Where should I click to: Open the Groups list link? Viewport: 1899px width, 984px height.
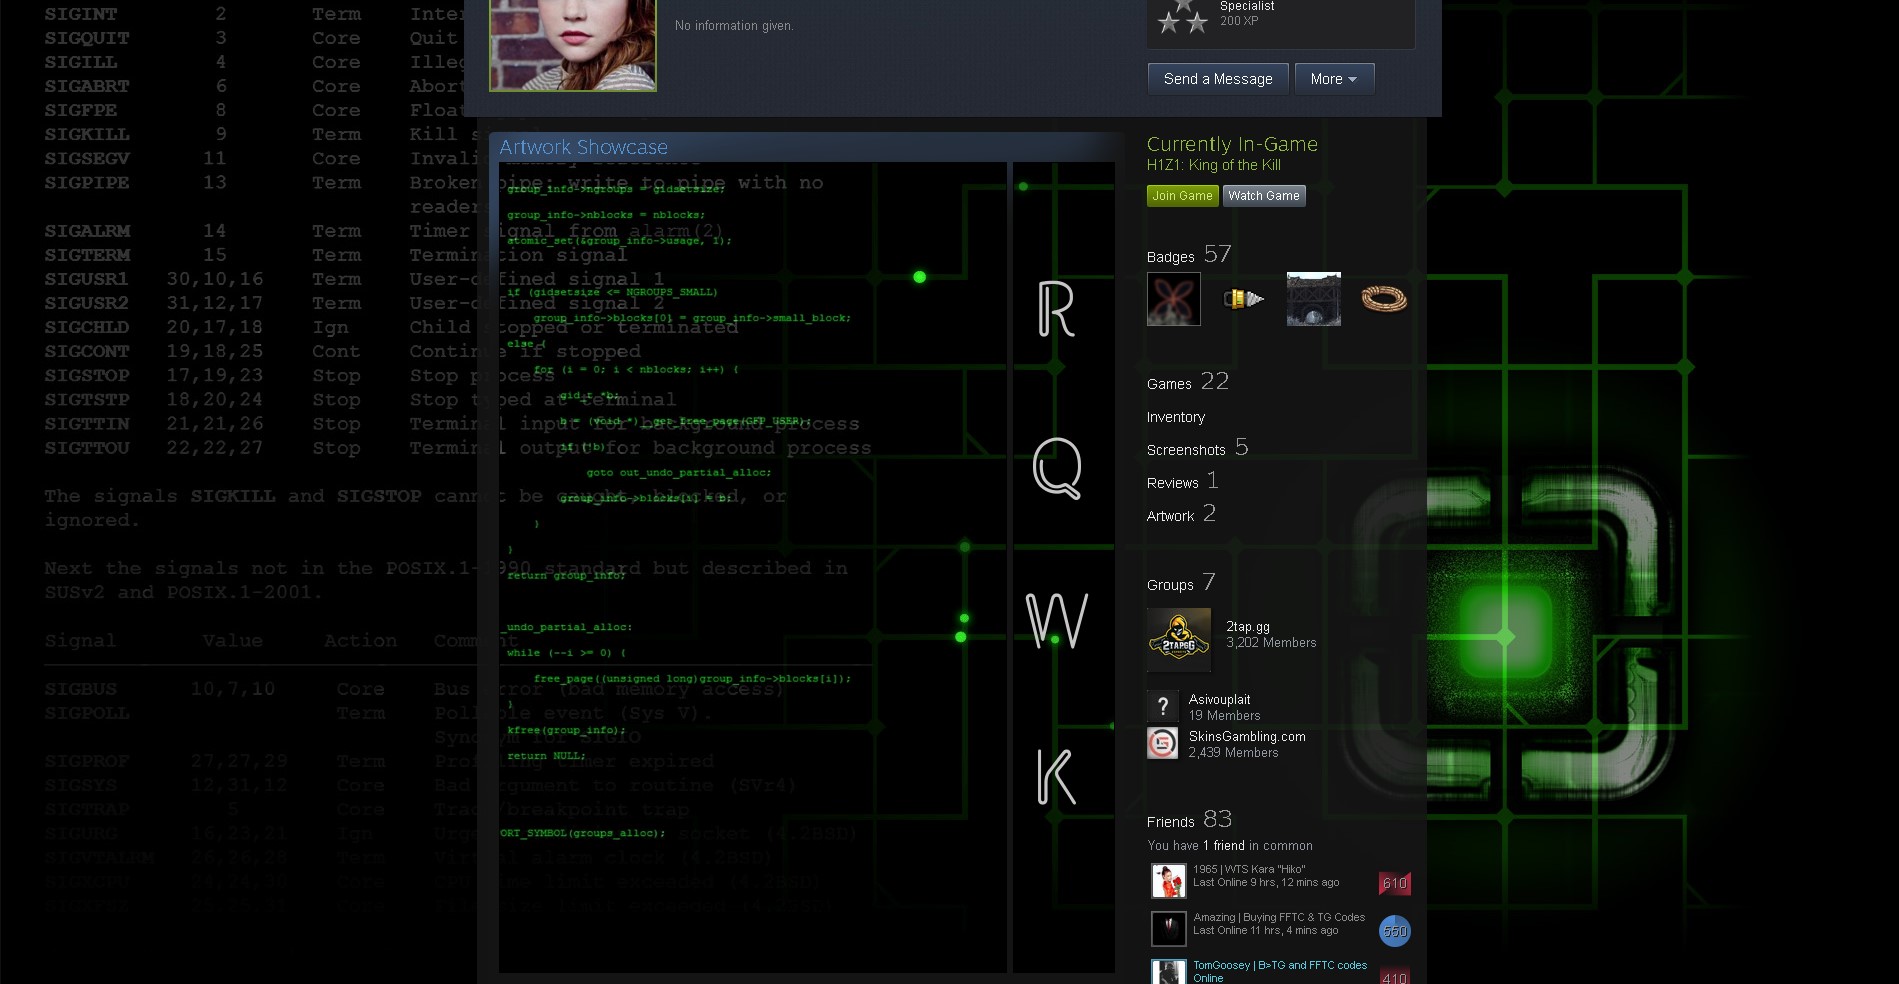(x=1181, y=583)
